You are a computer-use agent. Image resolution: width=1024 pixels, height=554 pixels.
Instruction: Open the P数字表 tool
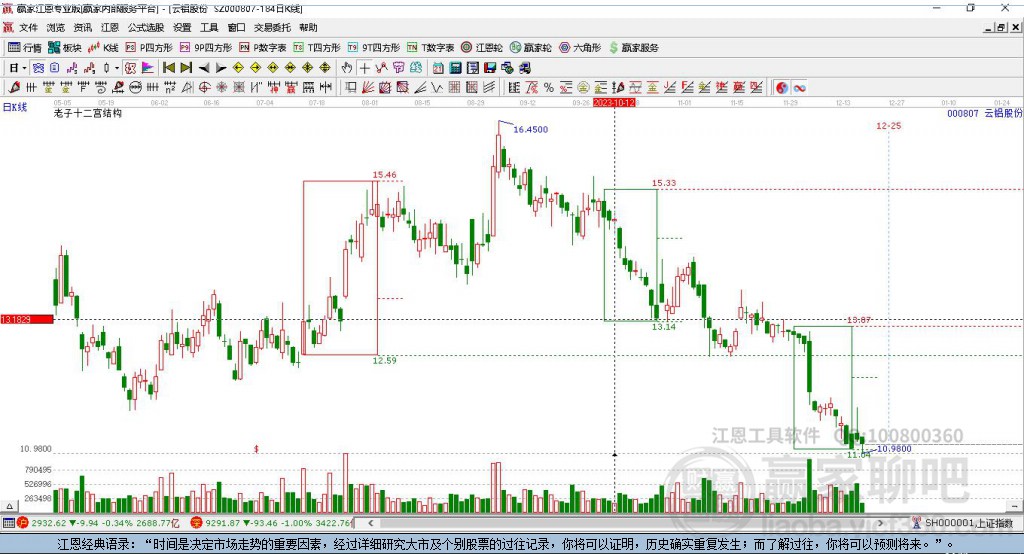[263, 48]
